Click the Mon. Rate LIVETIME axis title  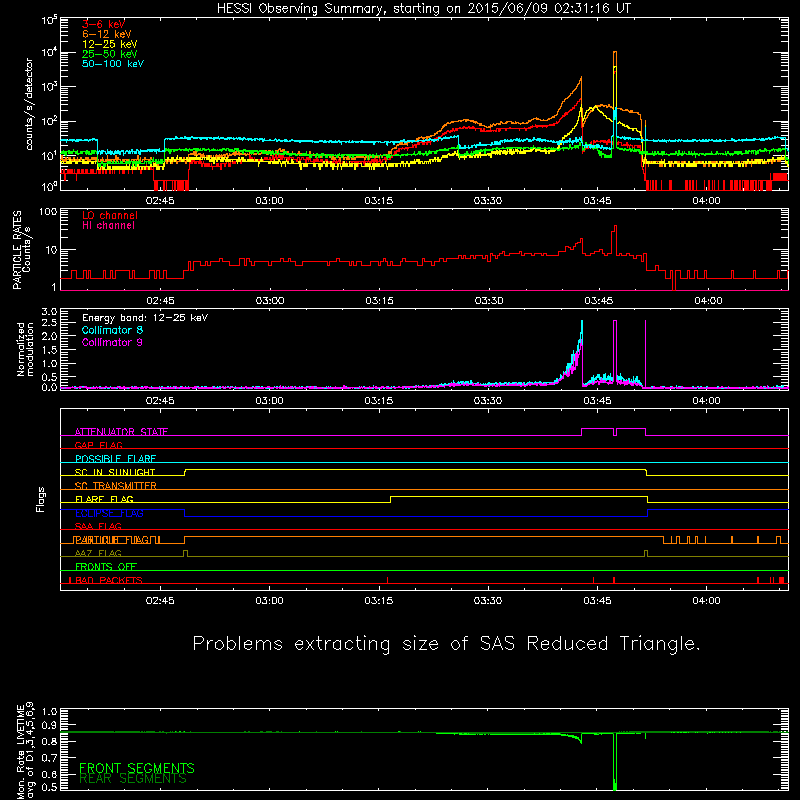point(25,750)
